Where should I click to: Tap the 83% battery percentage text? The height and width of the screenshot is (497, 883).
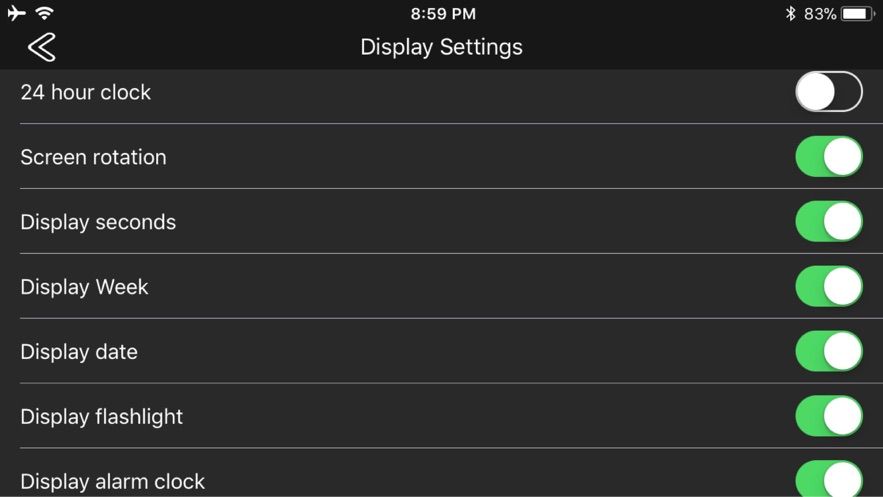pyautogui.click(x=820, y=14)
